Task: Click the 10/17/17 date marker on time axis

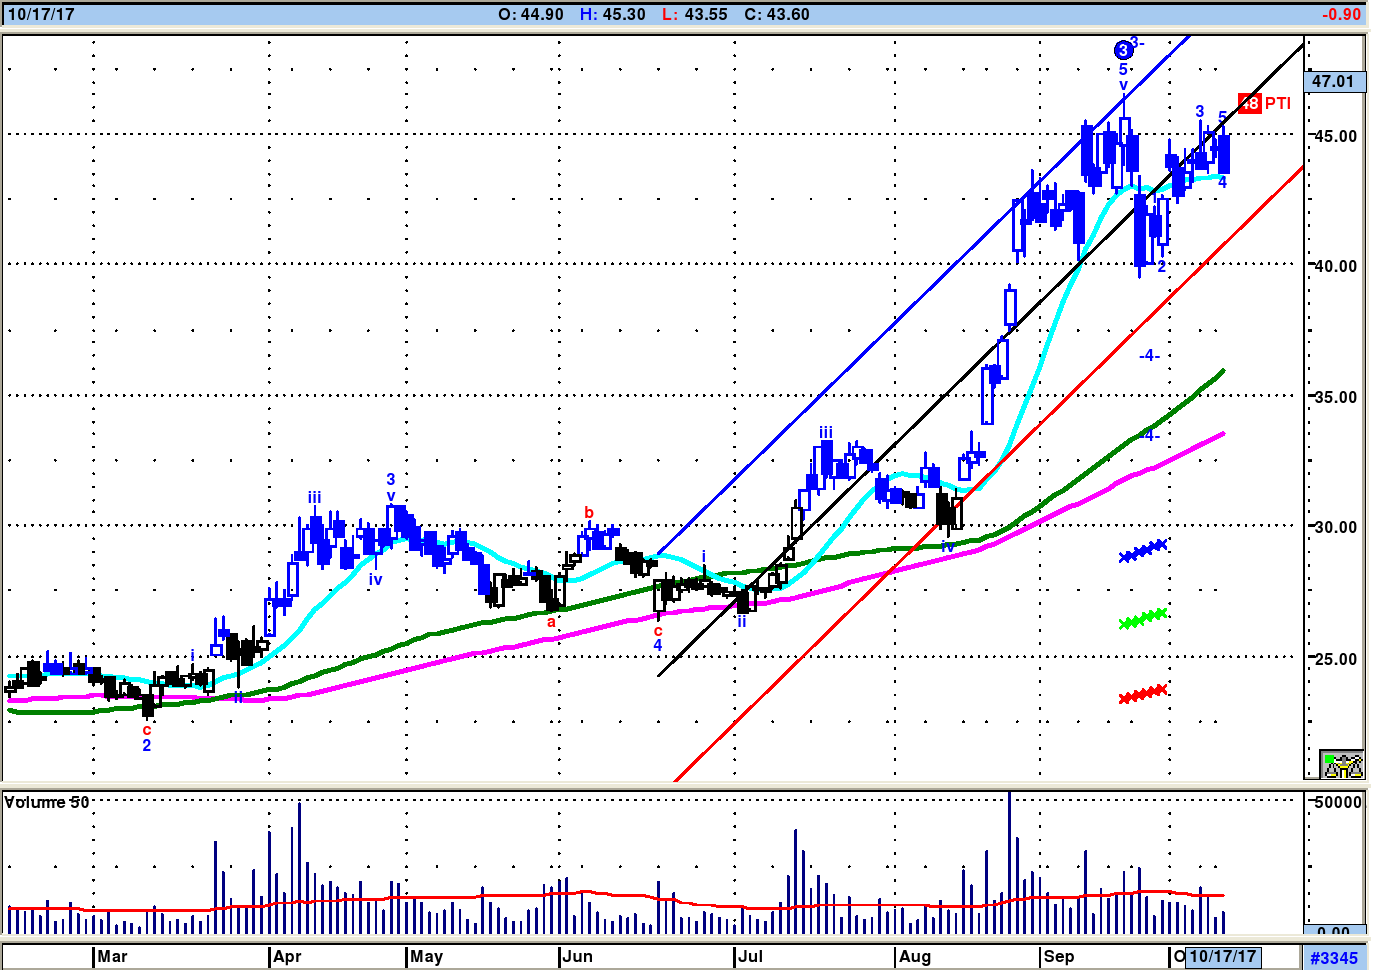Action: pyautogui.click(x=1222, y=957)
